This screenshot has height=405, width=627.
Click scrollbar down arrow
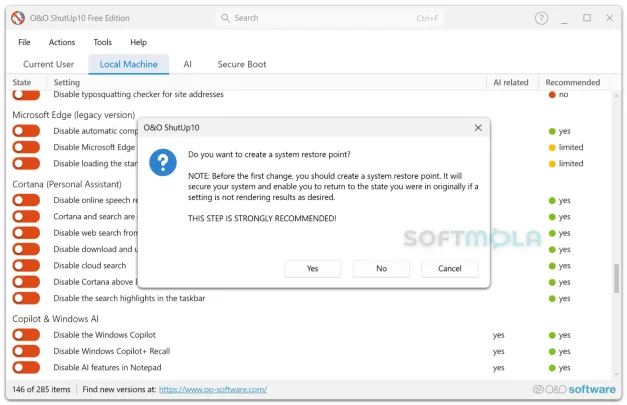click(x=616, y=375)
